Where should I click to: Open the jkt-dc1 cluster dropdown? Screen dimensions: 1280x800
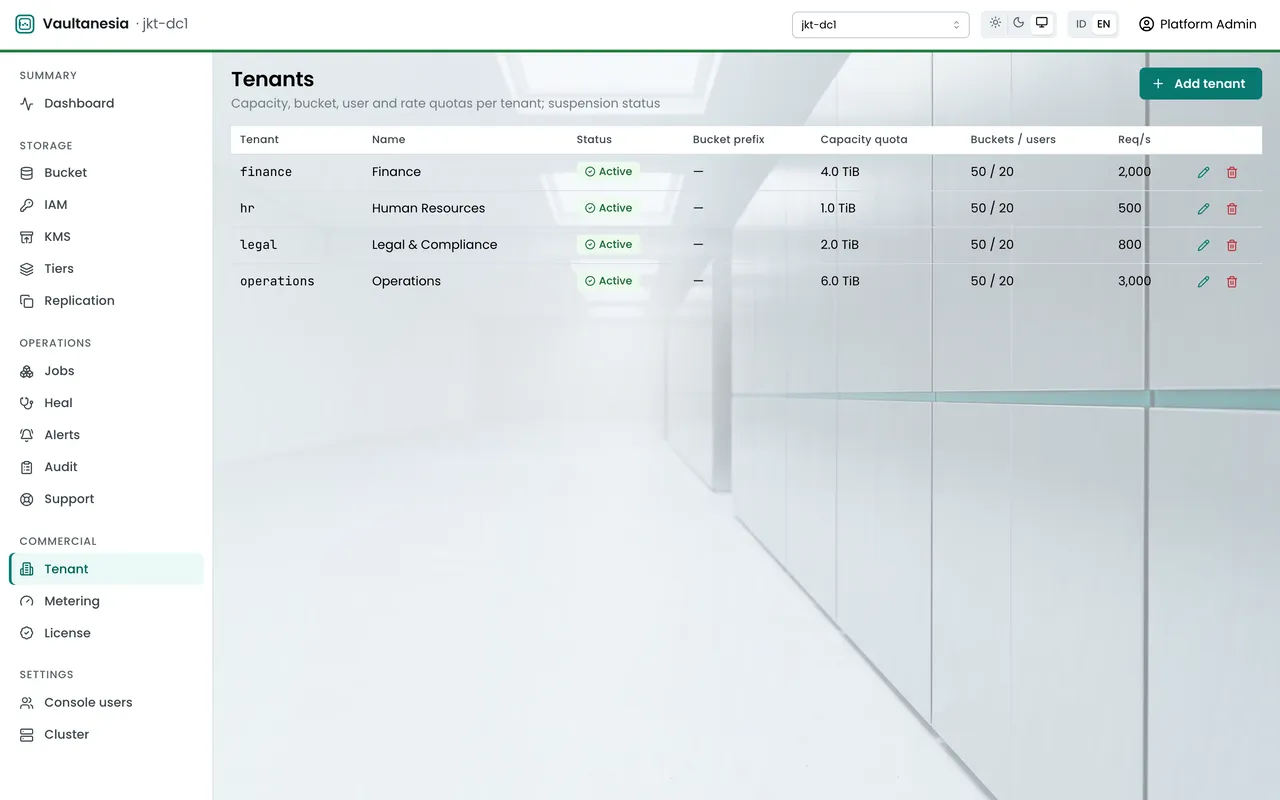[880, 24]
